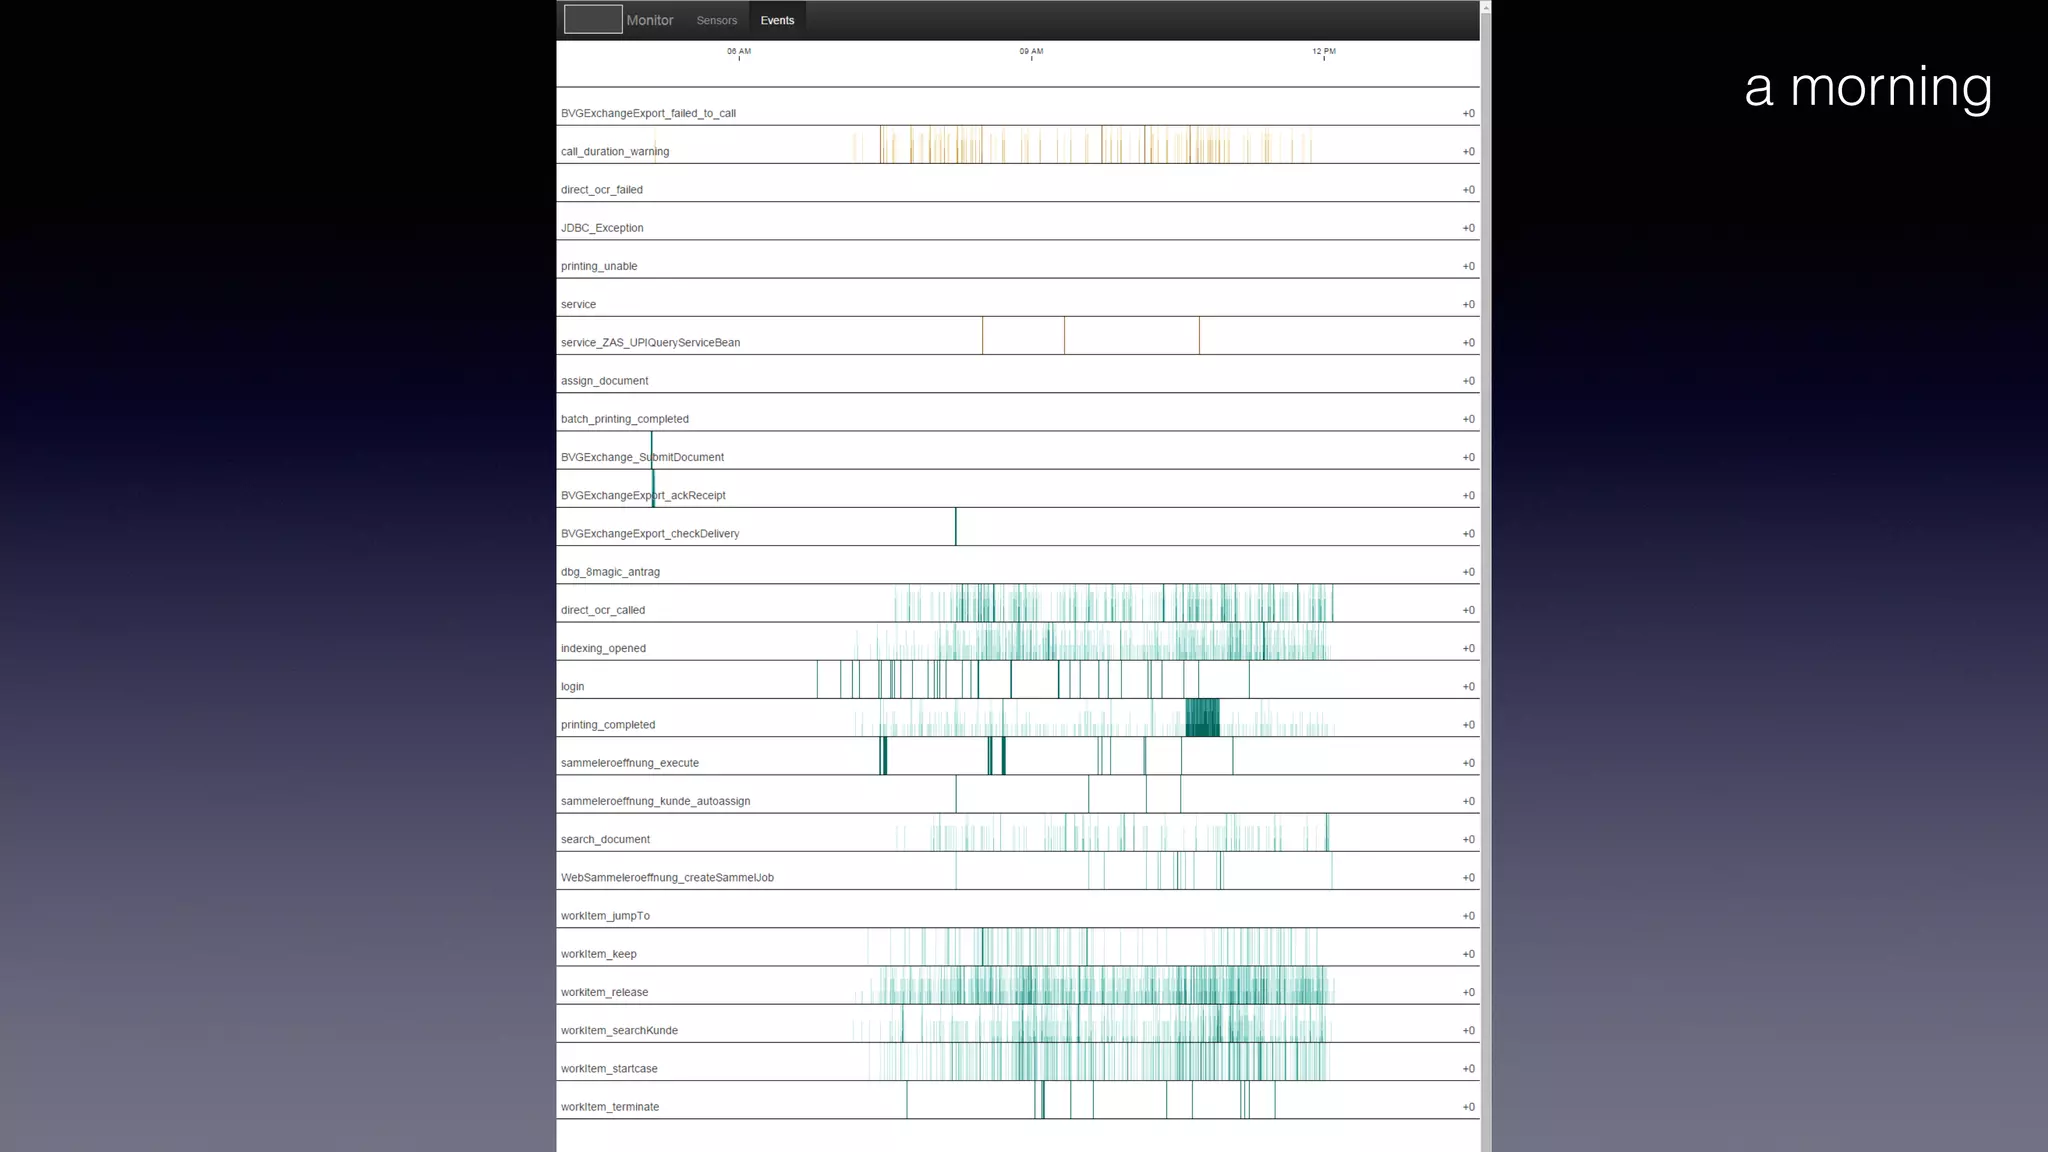Select the BVGExchangeExport_failed_to_call row label
Image resolution: width=2048 pixels, height=1152 pixels.
click(648, 114)
